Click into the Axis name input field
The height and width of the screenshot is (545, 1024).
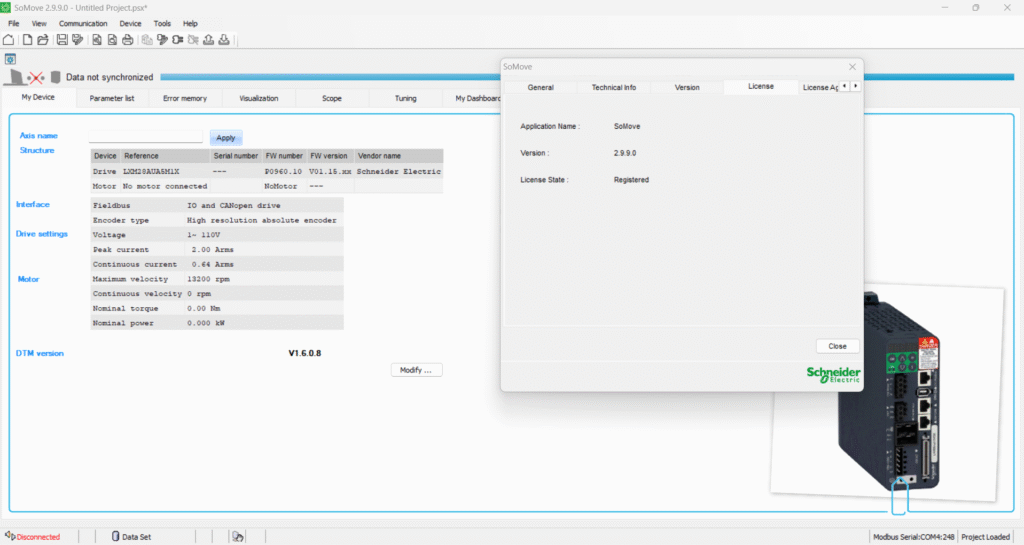(x=146, y=137)
